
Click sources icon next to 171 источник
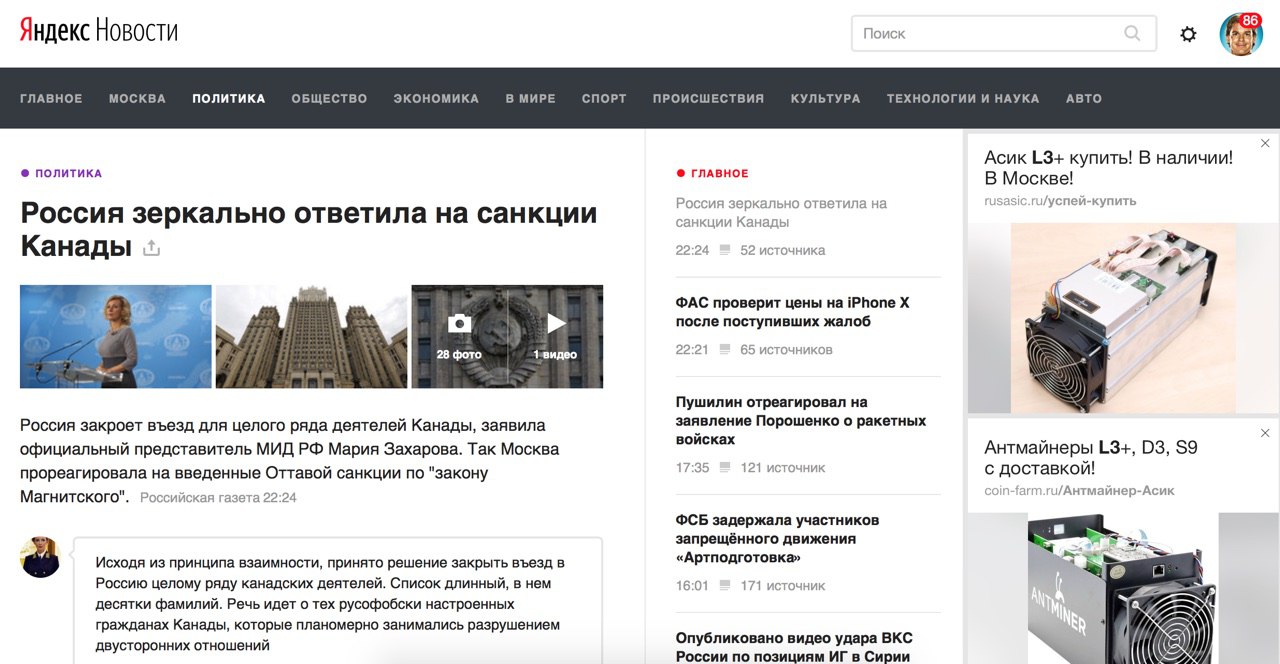725,586
